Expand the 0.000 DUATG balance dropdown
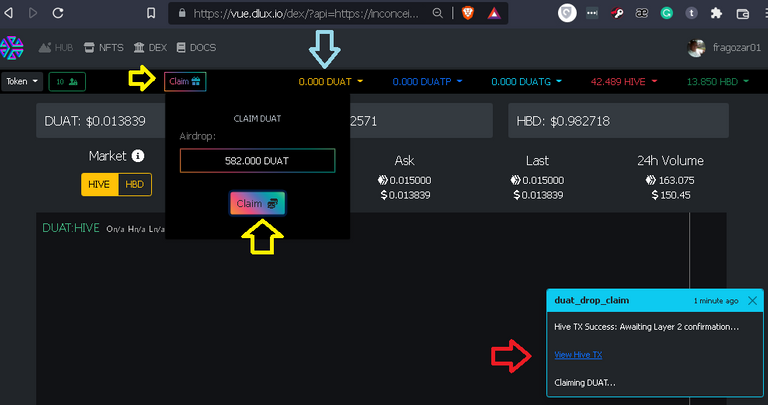This screenshot has height=405, width=768. [x=526, y=82]
